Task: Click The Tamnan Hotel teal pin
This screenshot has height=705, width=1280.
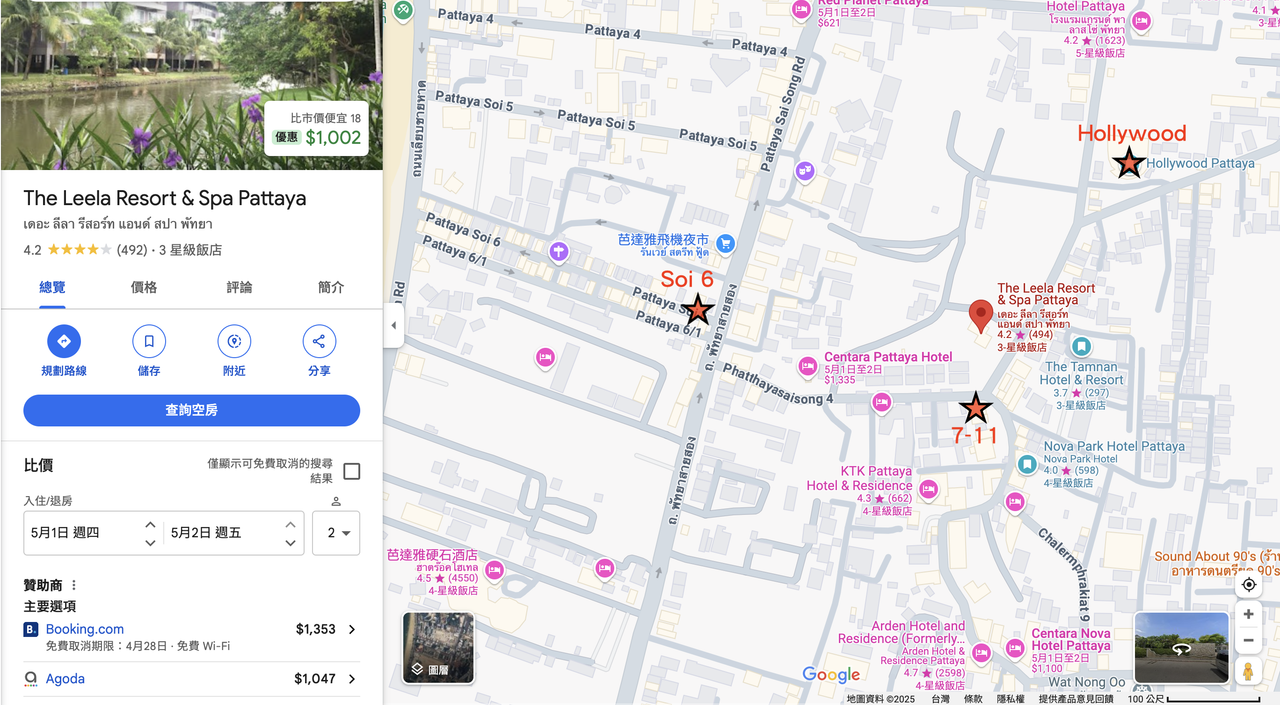Action: coord(1080,347)
